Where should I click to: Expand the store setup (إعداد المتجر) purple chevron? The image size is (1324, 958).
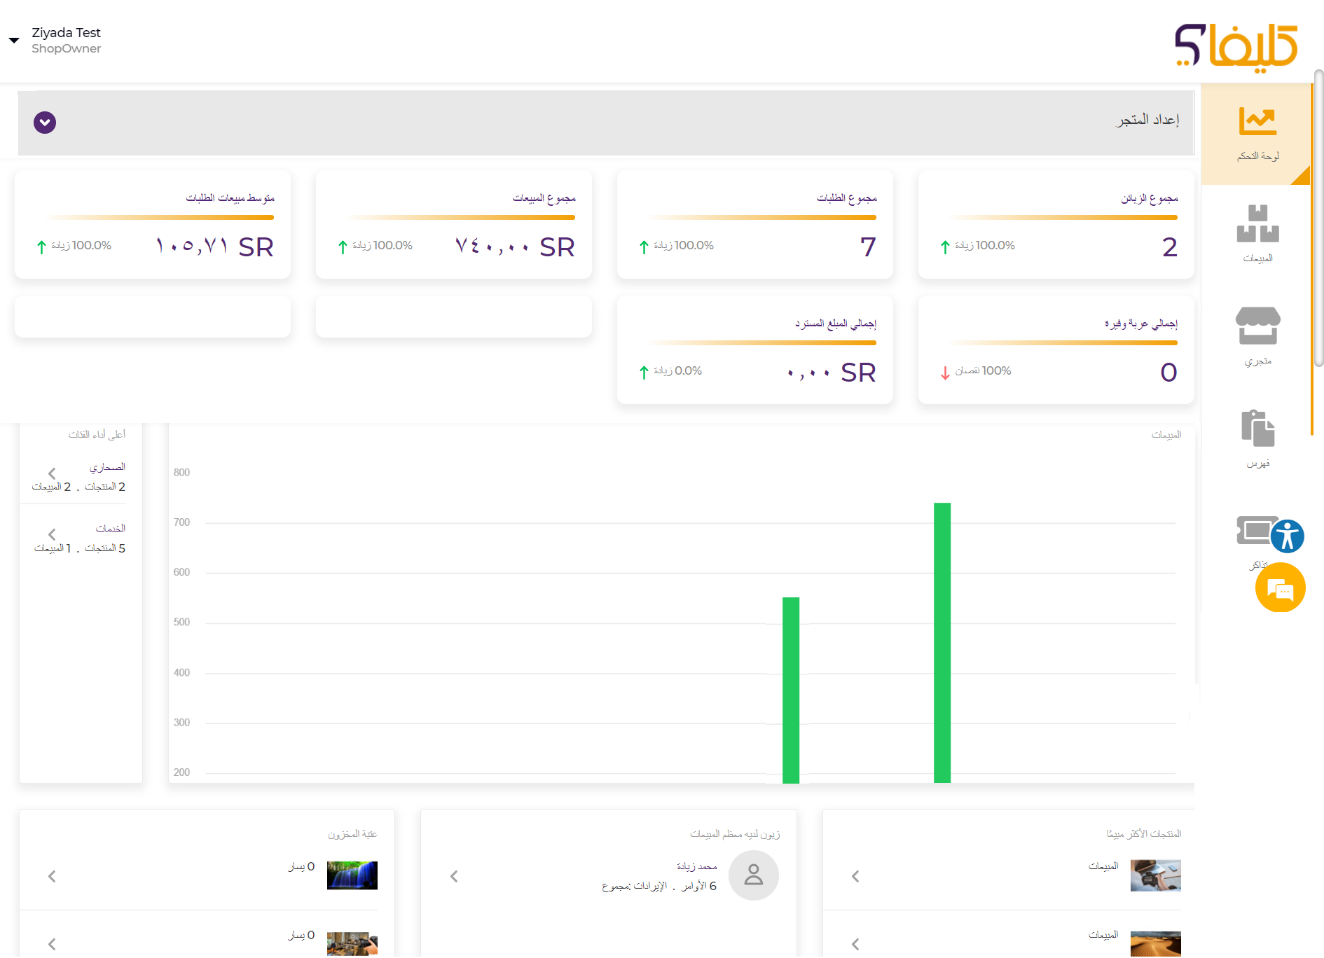point(45,122)
